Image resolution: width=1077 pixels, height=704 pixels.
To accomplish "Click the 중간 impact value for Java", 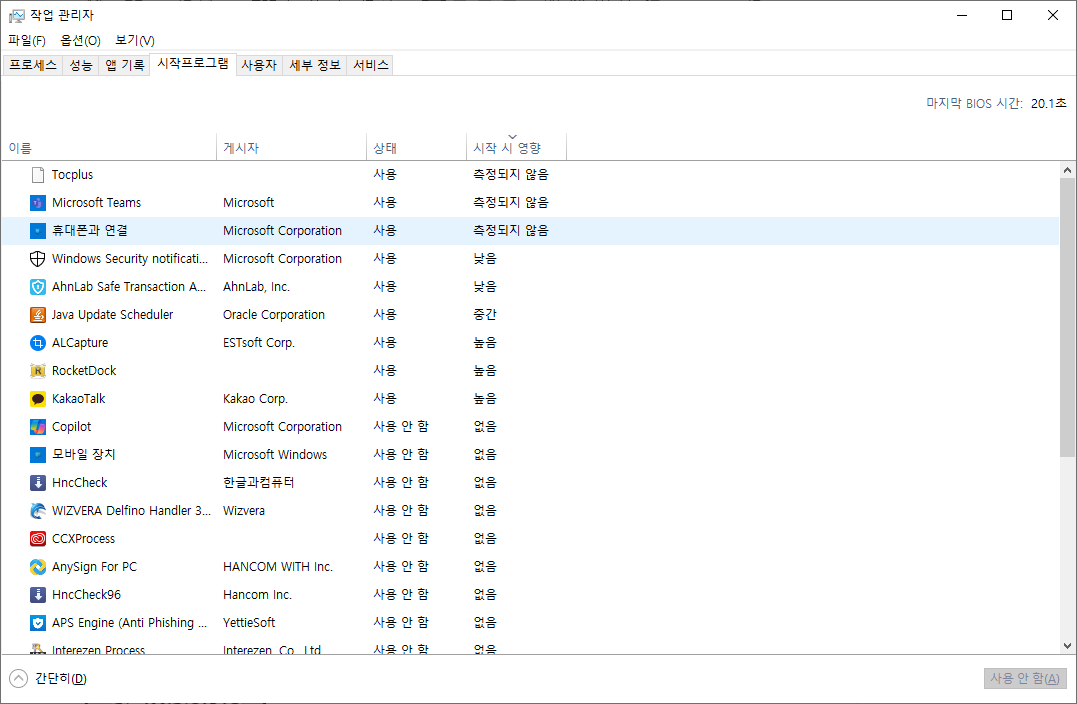I will 484,315.
